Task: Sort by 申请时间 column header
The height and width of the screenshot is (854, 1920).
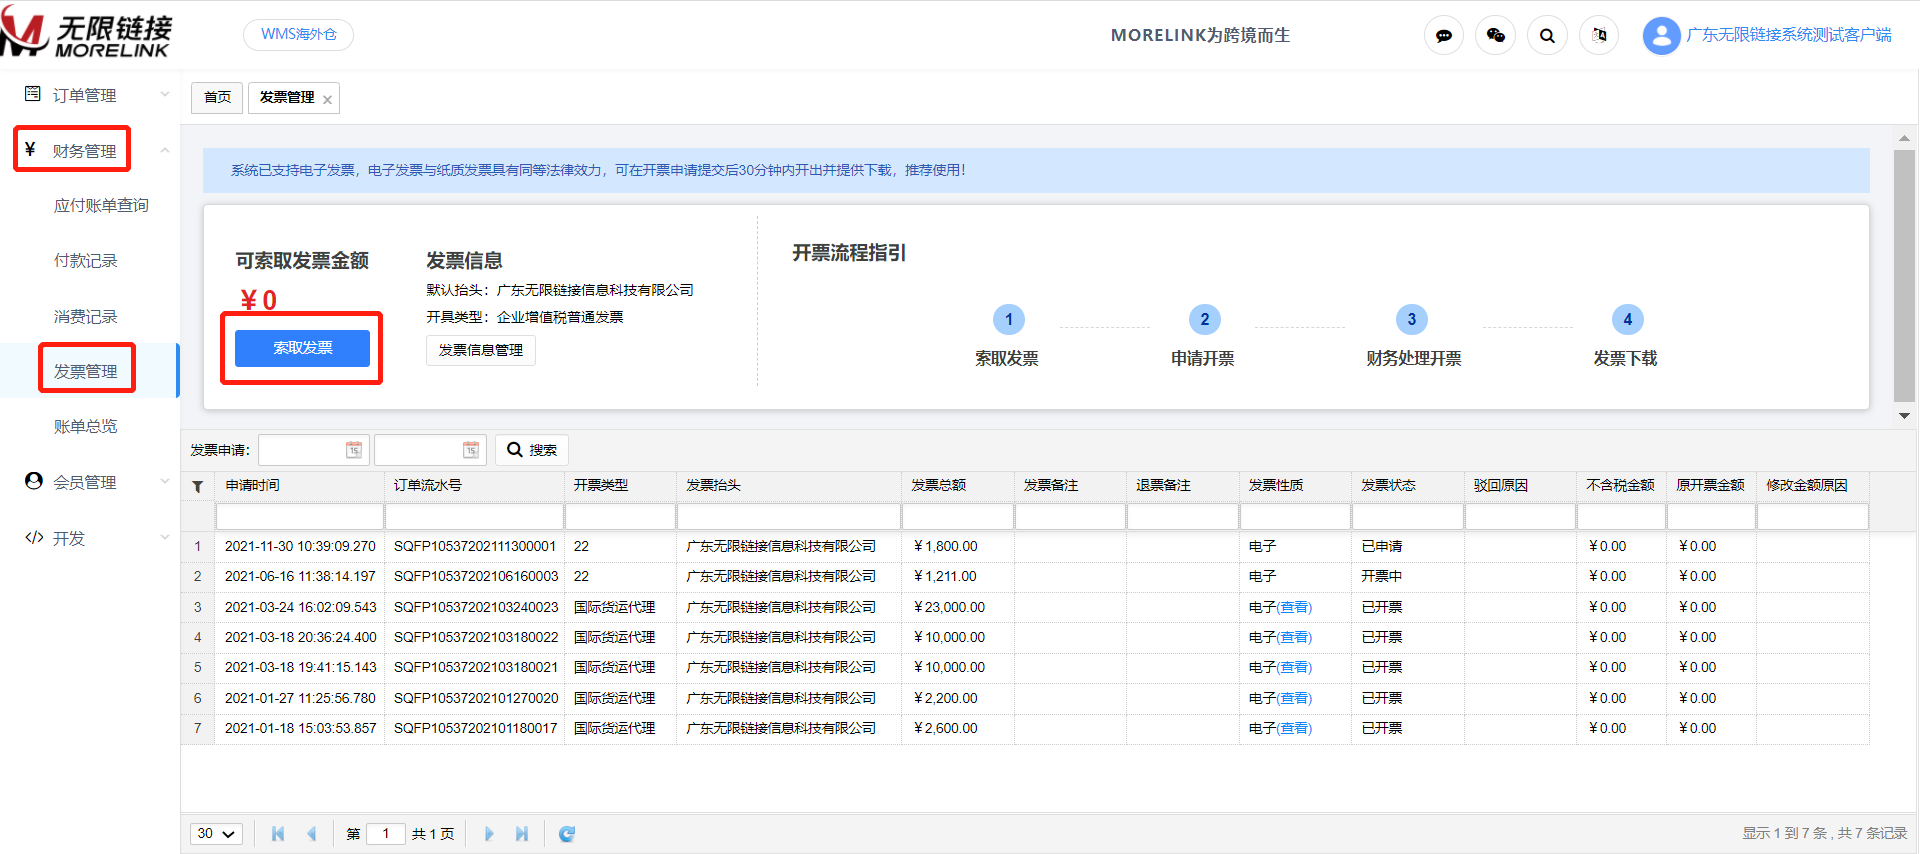Action: coord(300,486)
